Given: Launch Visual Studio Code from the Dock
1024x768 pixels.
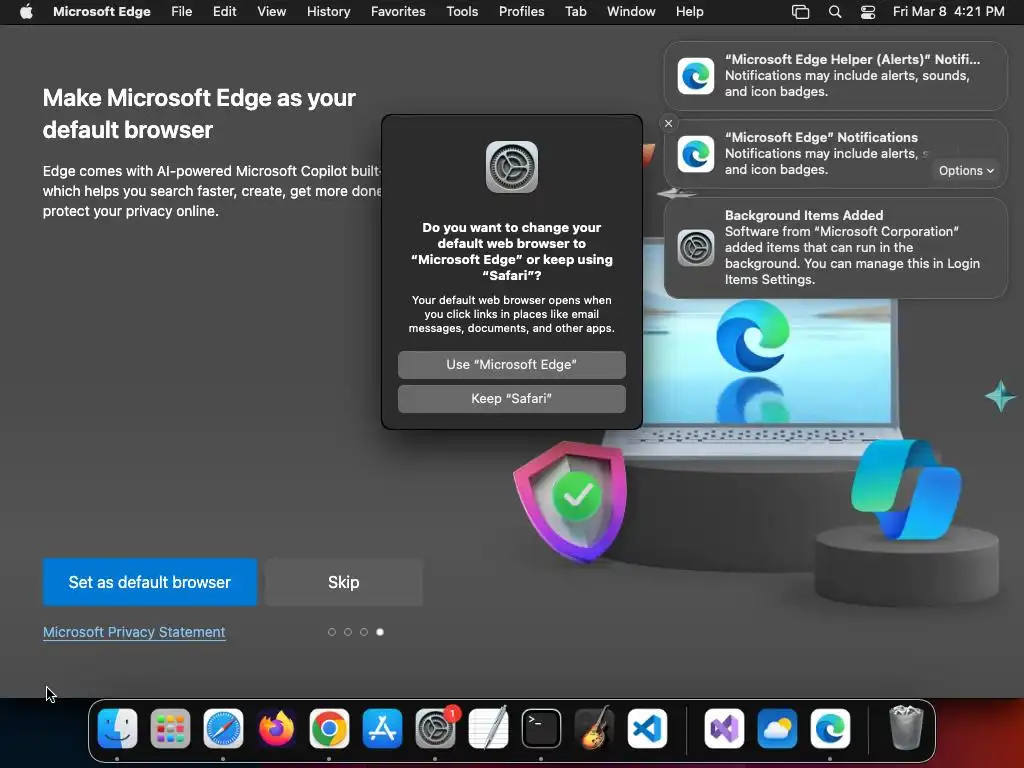Looking at the screenshot, I should coord(647,728).
